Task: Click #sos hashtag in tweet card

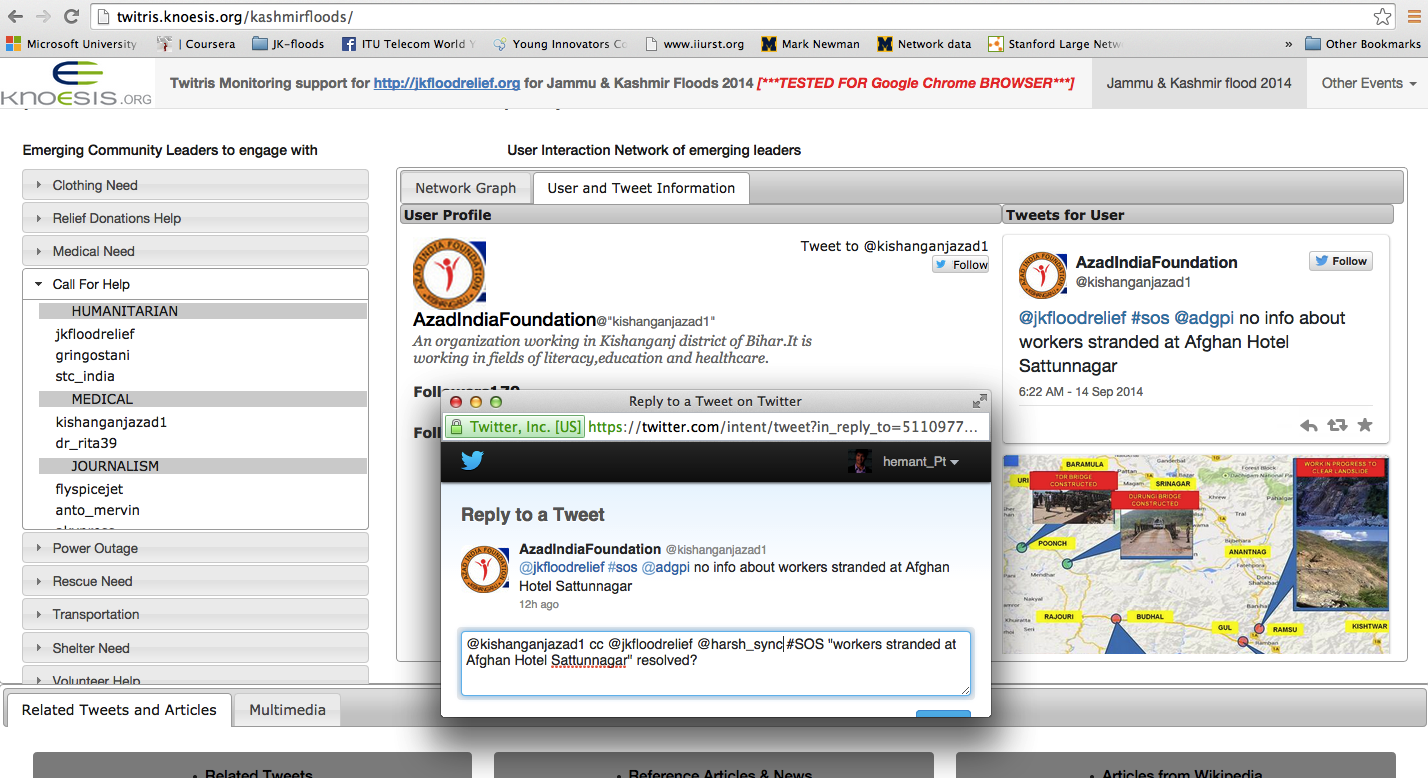Action: [1149, 318]
